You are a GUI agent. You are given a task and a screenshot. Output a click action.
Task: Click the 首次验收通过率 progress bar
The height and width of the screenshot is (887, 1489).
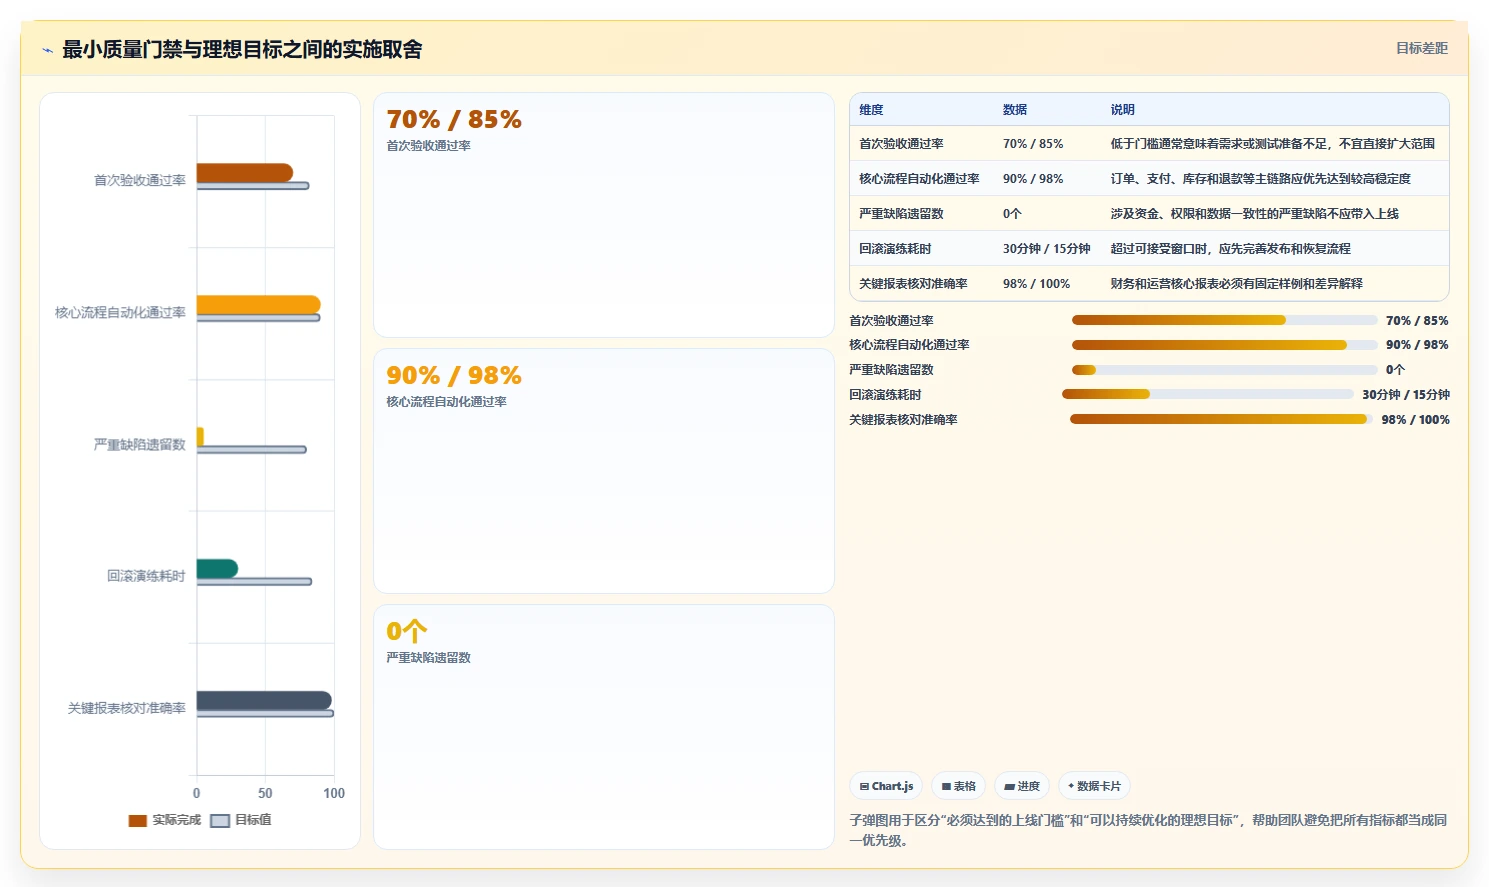[1224, 320]
